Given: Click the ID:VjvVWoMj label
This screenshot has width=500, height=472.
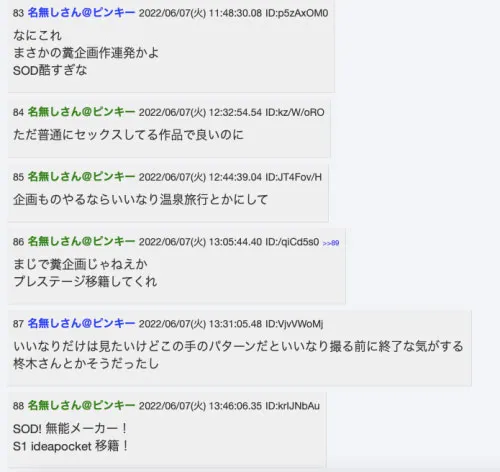Looking at the screenshot, I should point(294,324).
